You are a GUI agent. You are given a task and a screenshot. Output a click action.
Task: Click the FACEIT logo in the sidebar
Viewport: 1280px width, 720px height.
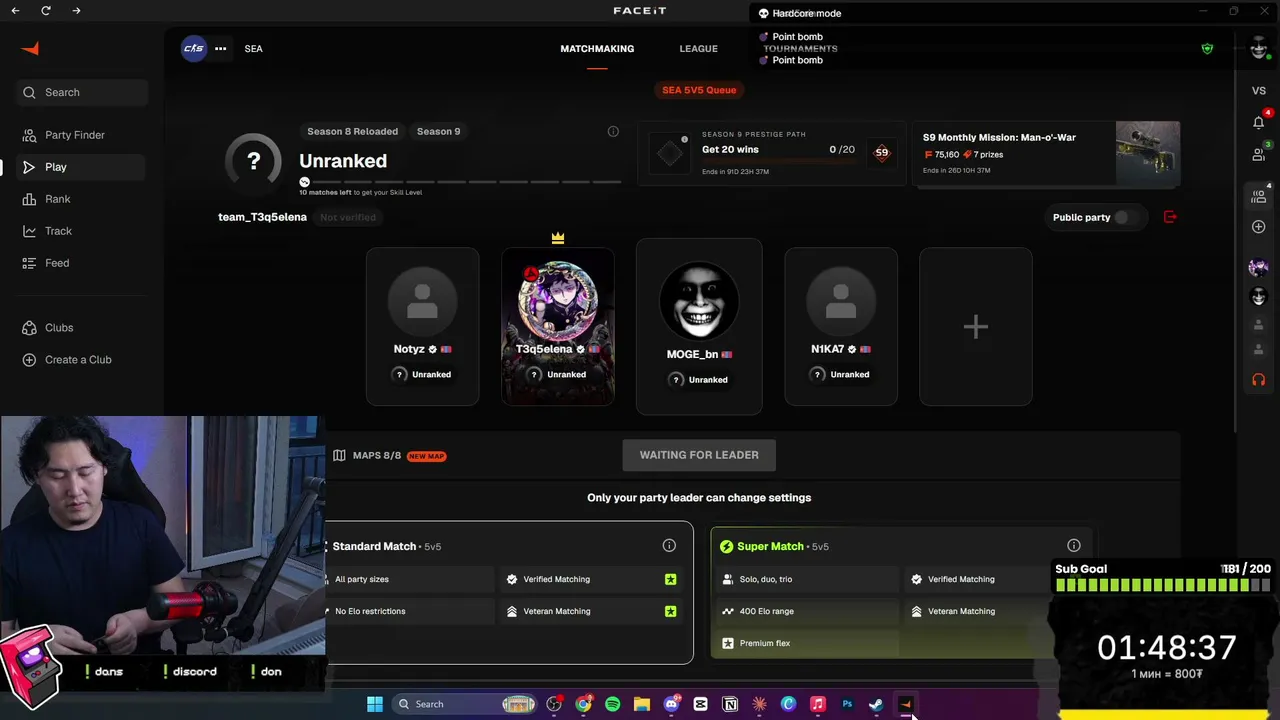30,49
